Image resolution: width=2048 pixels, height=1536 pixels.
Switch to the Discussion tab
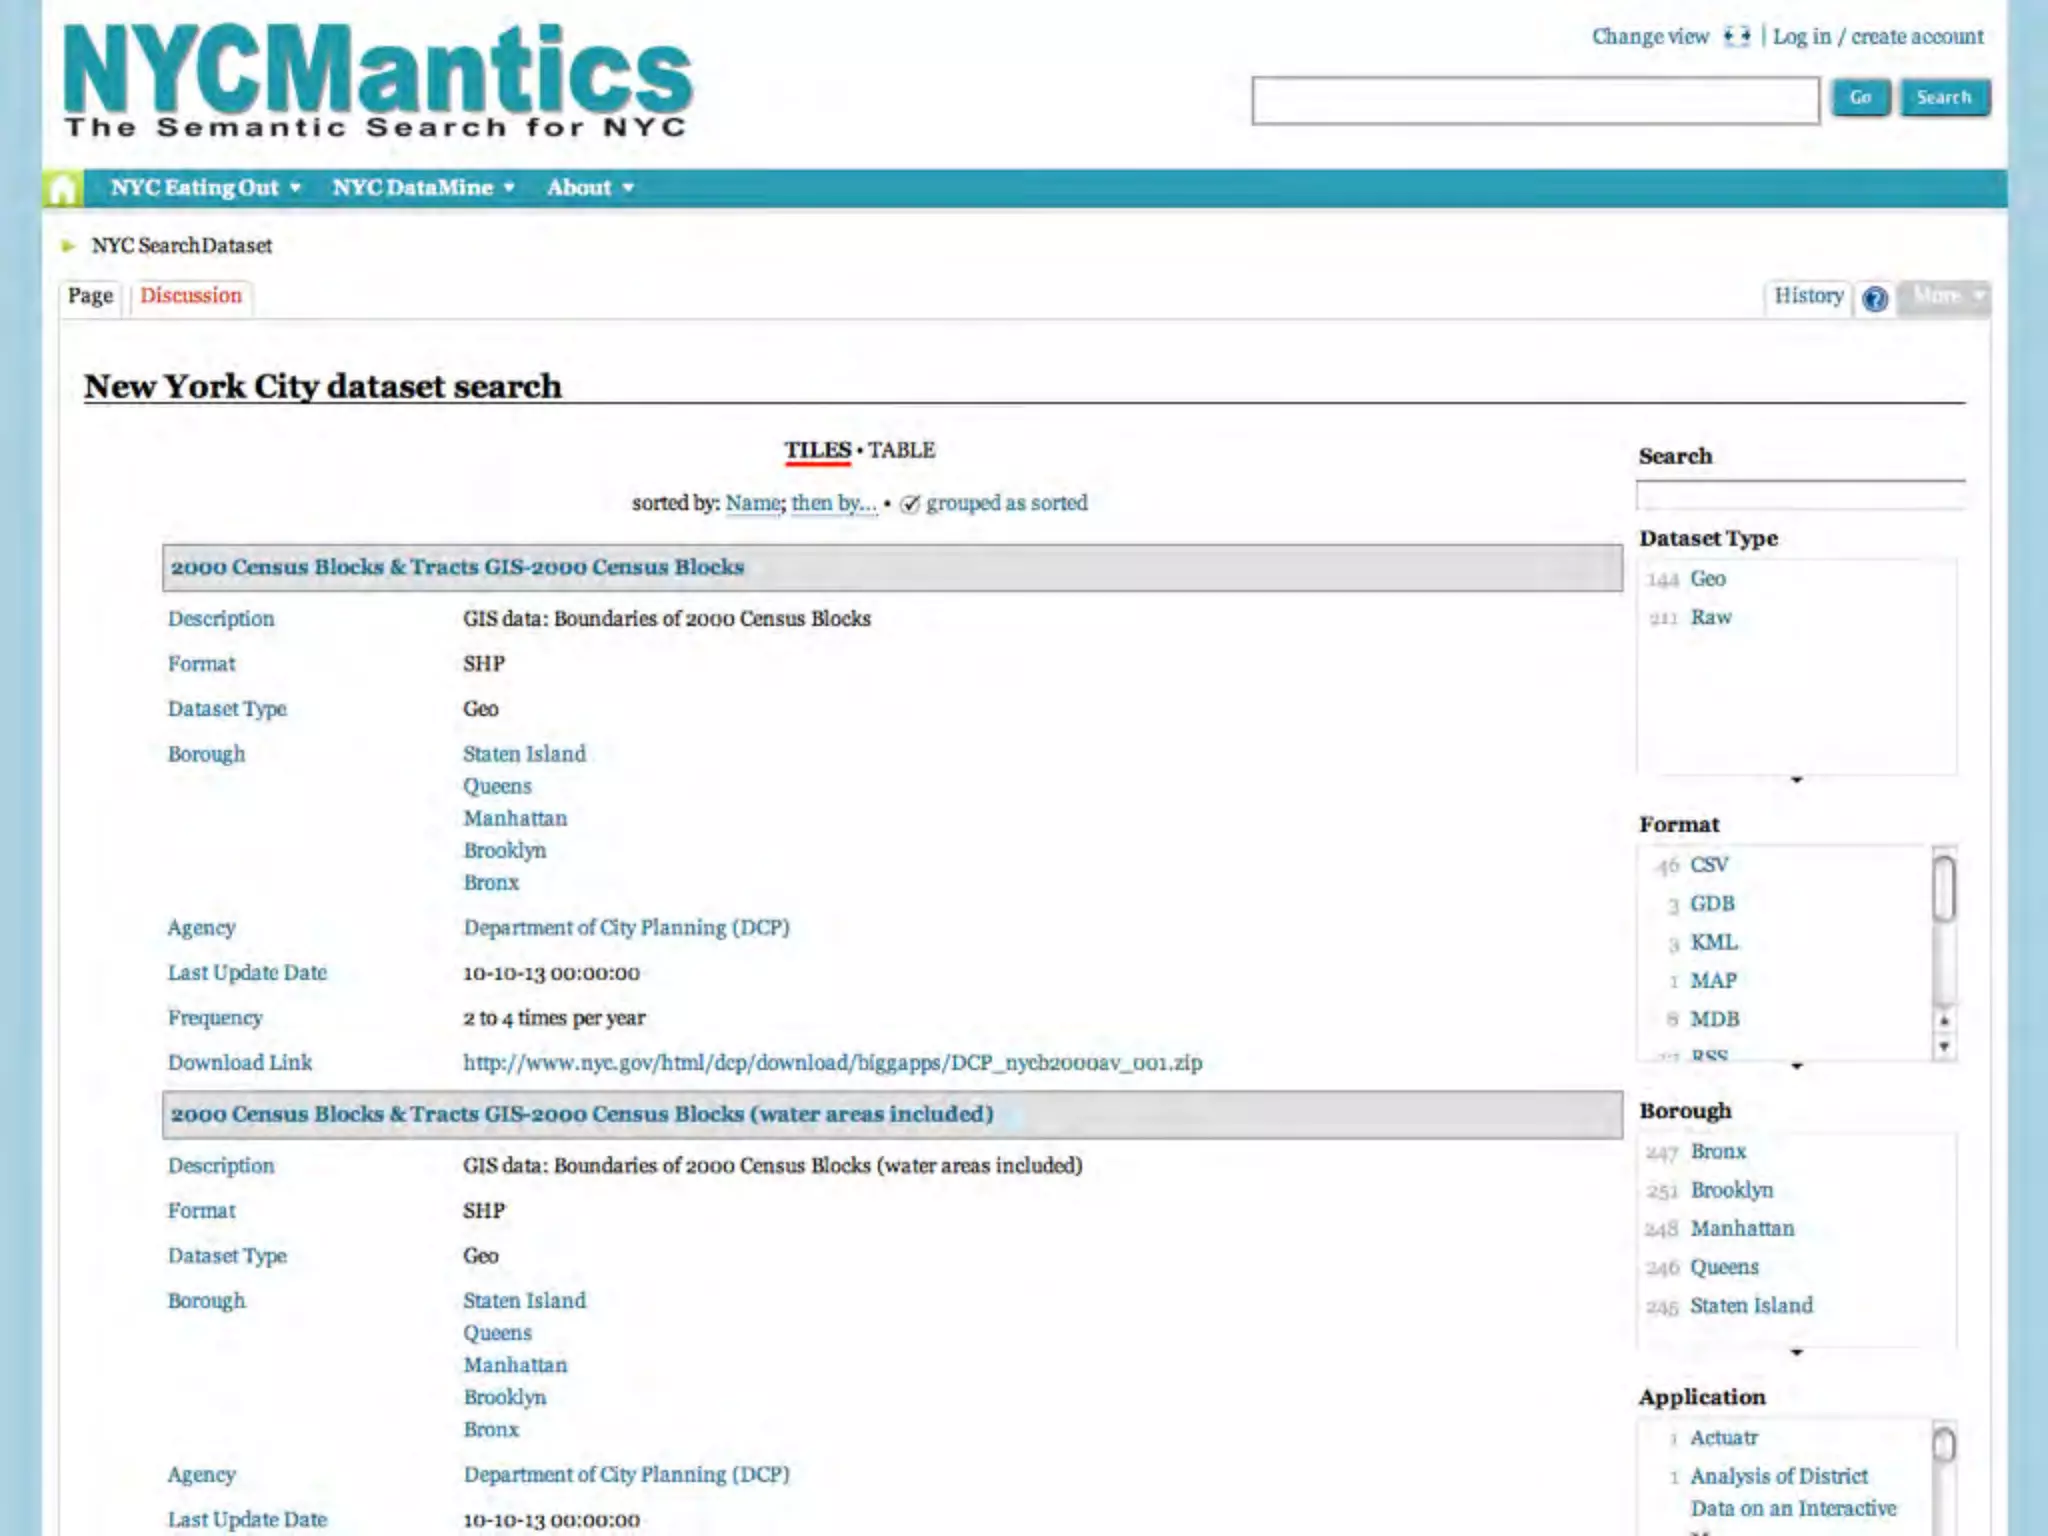pyautogui.click(x=191, y=296)
